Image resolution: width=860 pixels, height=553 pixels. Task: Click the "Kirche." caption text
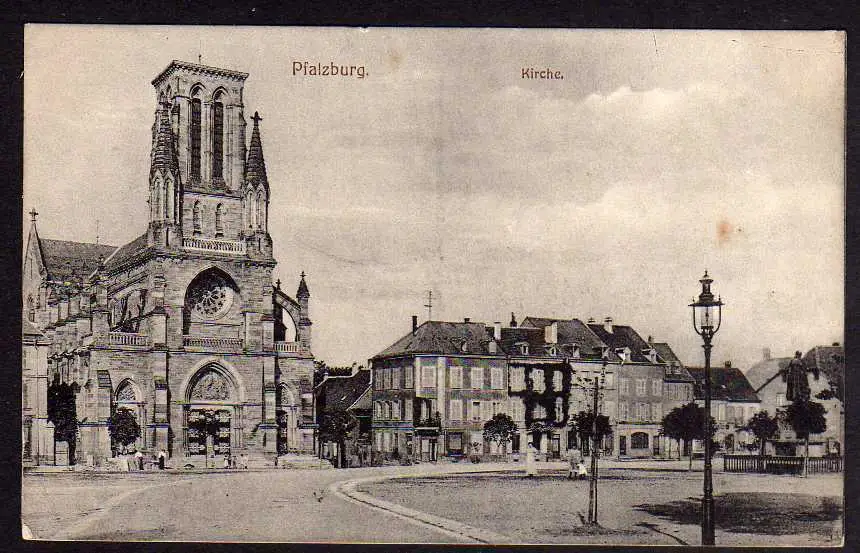click(542, 74)
